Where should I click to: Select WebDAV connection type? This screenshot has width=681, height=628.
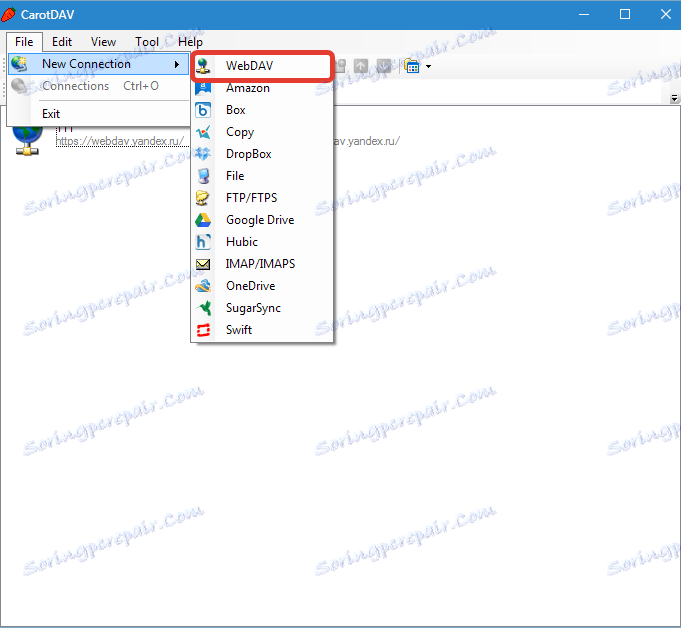(x=262, y=66)
